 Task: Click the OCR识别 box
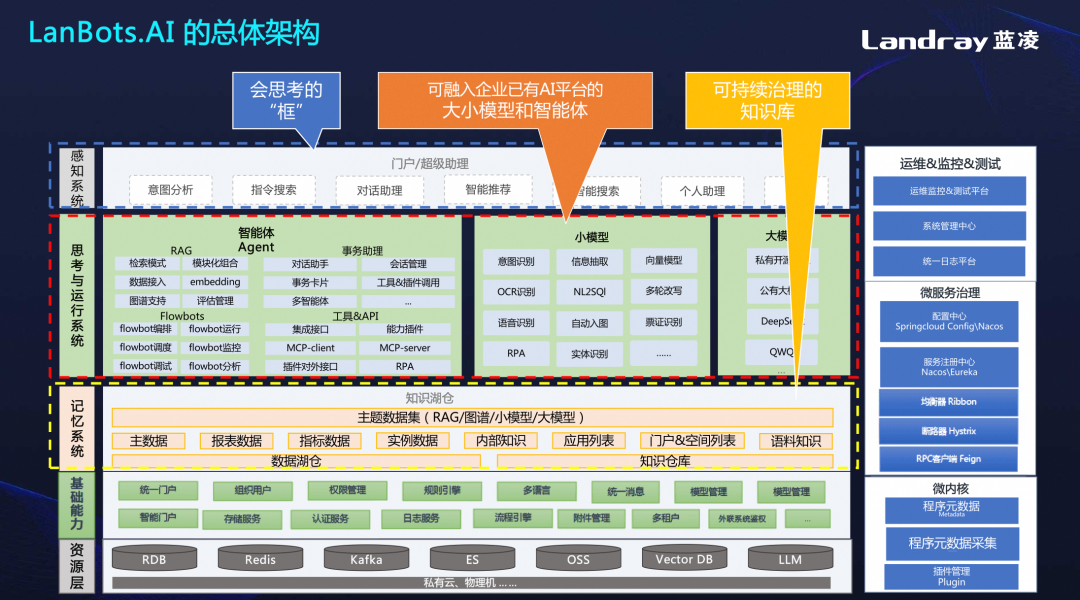click(x=516, y=292)
